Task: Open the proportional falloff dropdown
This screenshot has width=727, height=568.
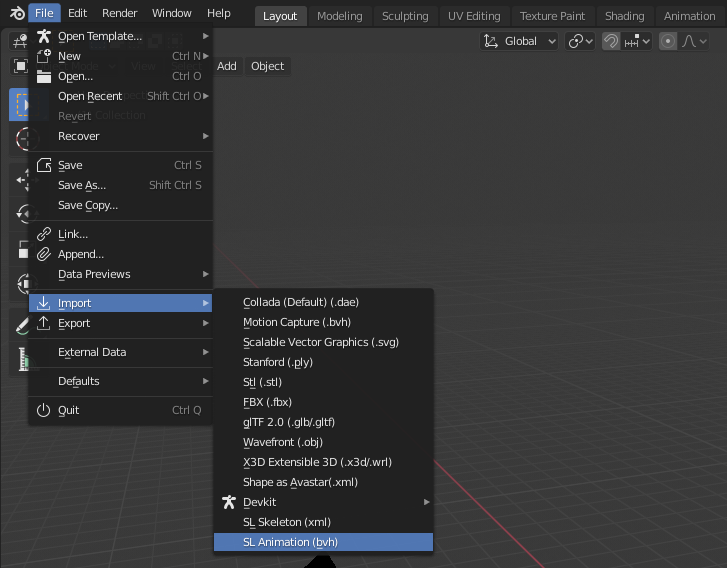Action: [x=694, y=41]
